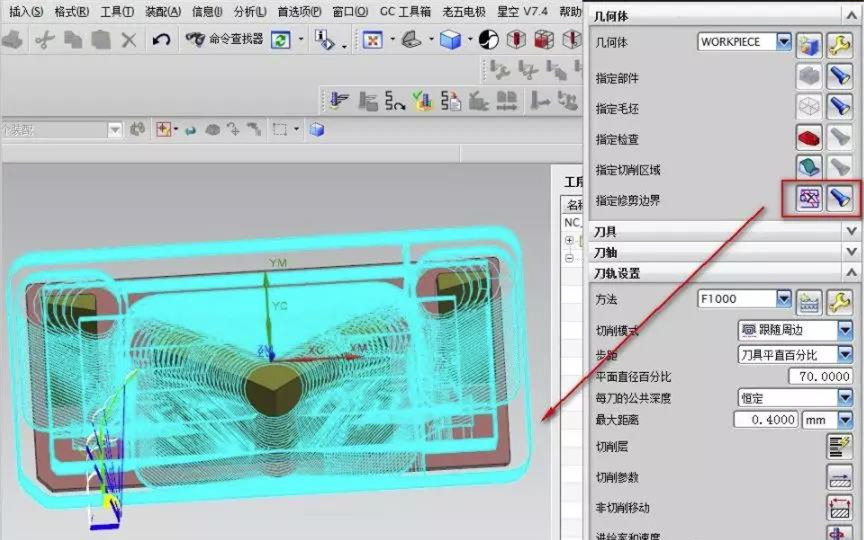Display the trim boundaries with flashlight icon
Image resolution: width=864 pixels, height=540 pixels.
[x=839, y=198]
